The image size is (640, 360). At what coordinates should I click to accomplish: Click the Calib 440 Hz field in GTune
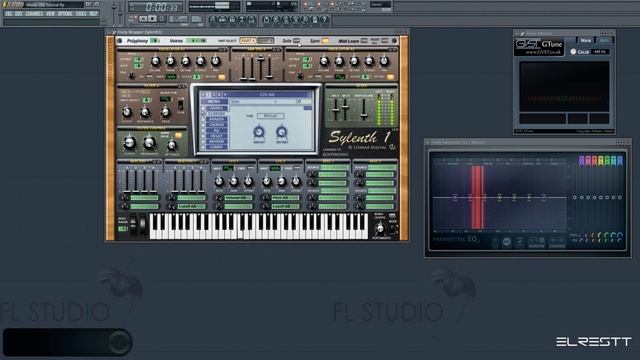click(600, 52)
